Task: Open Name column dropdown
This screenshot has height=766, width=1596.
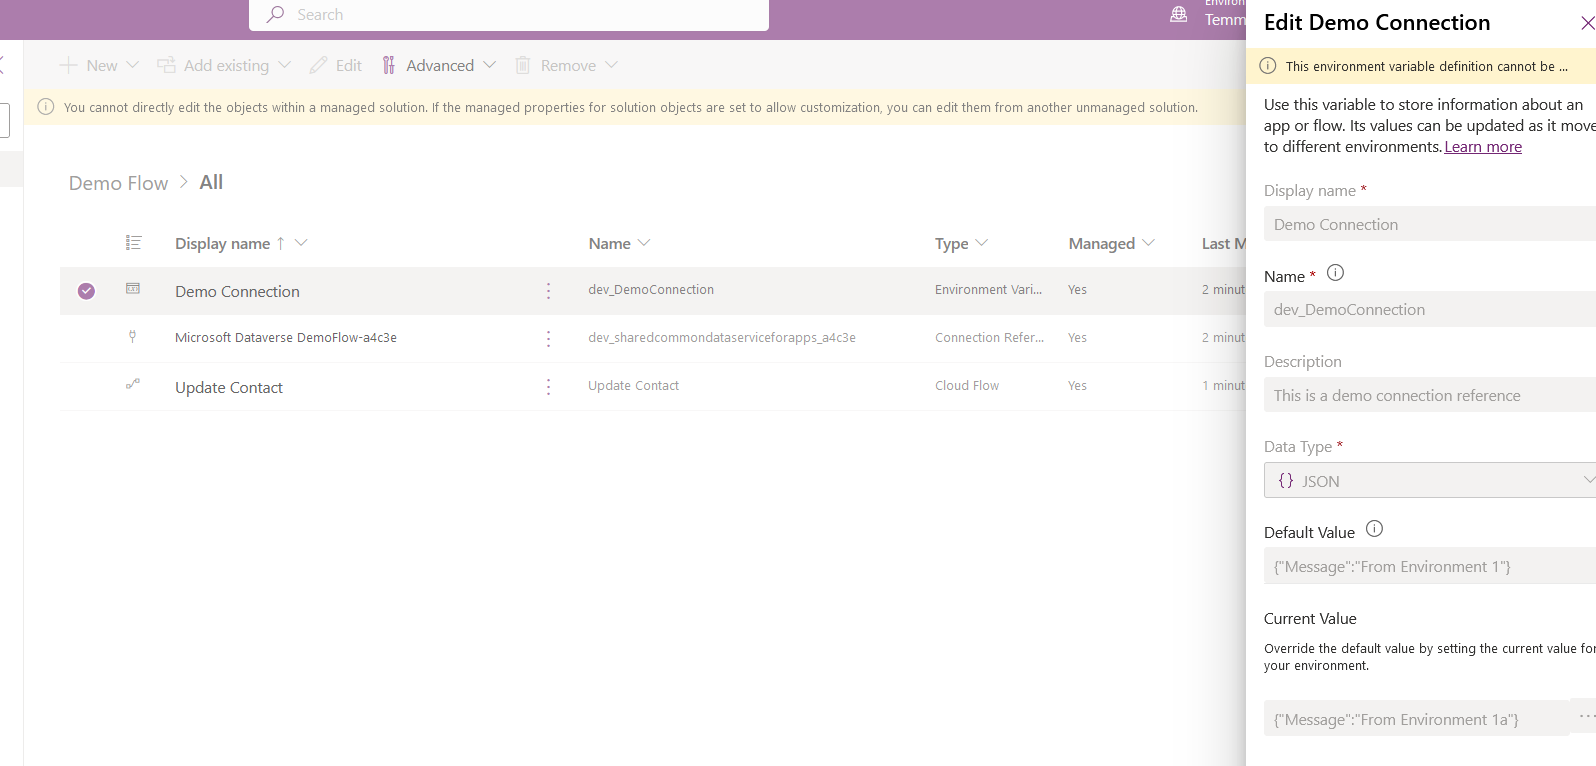Action: point(644,243)
